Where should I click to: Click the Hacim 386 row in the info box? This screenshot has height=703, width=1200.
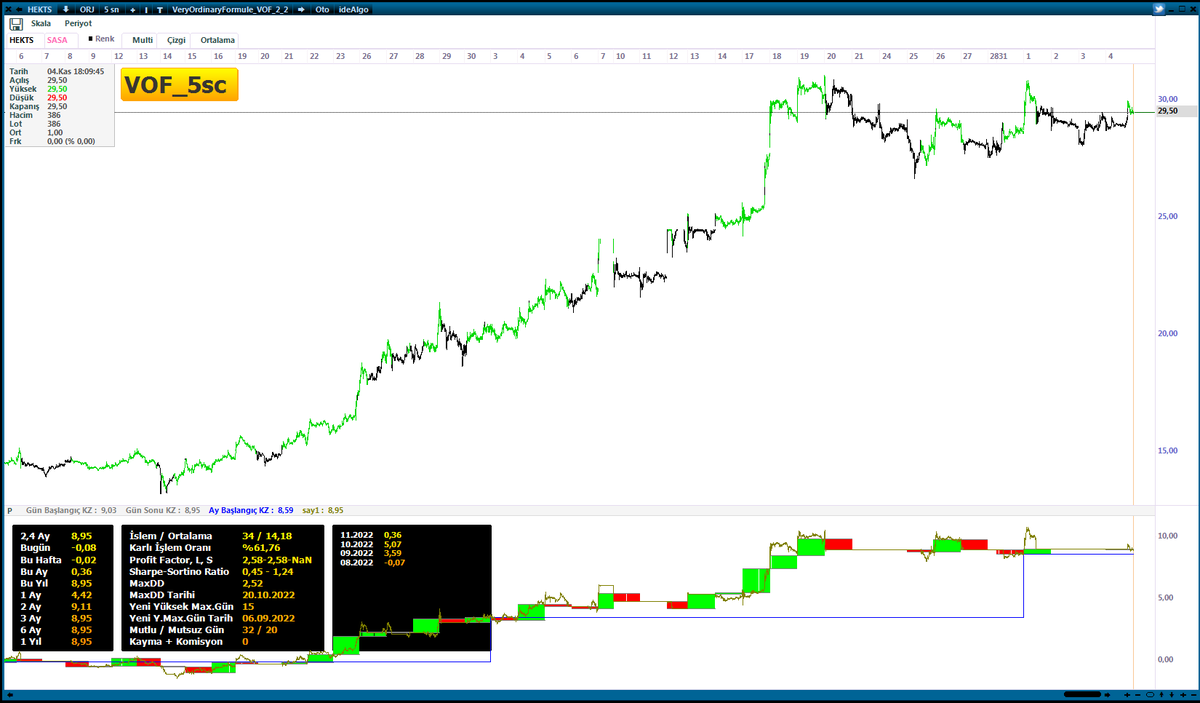point(36,115)
